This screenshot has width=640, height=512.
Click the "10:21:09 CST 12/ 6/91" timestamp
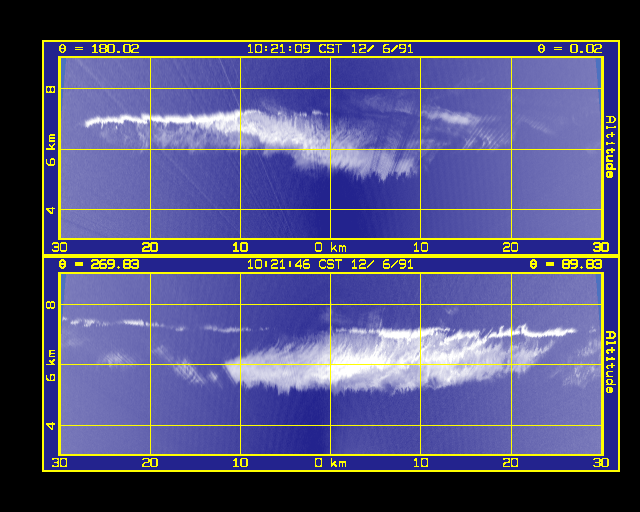point(330,49)
